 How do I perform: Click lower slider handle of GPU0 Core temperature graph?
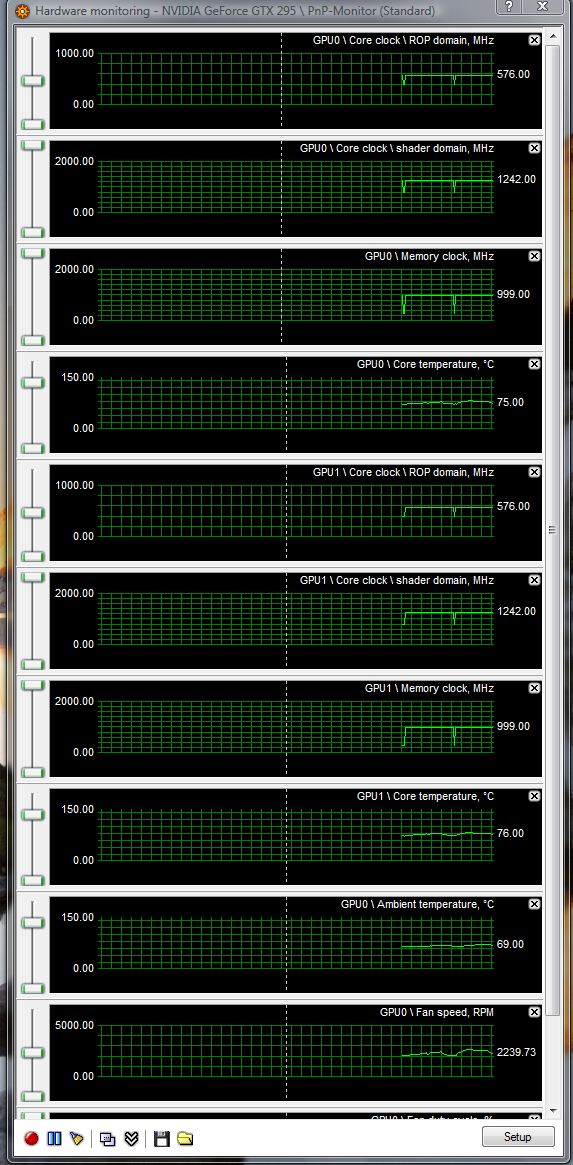click(33, 449)
